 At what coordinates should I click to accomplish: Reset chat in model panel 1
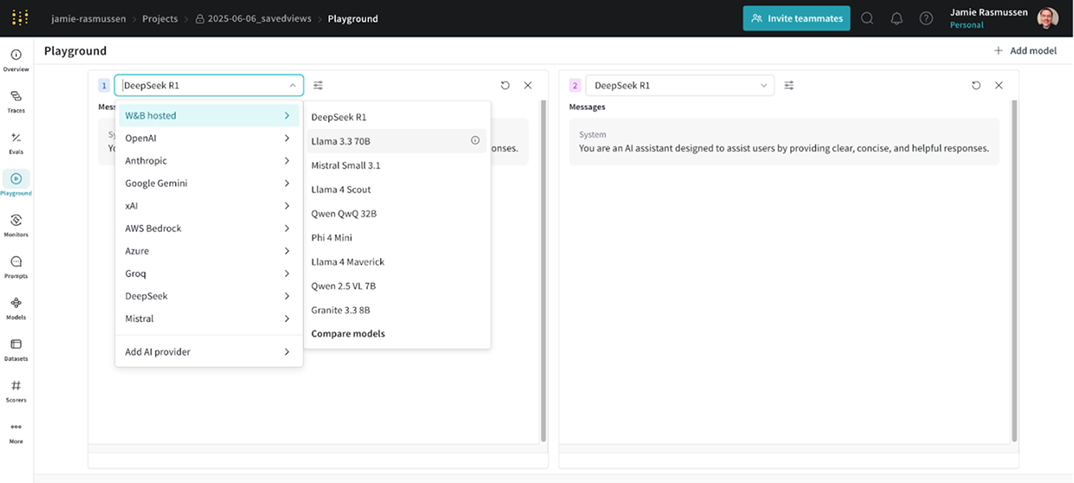pos(505,86)
